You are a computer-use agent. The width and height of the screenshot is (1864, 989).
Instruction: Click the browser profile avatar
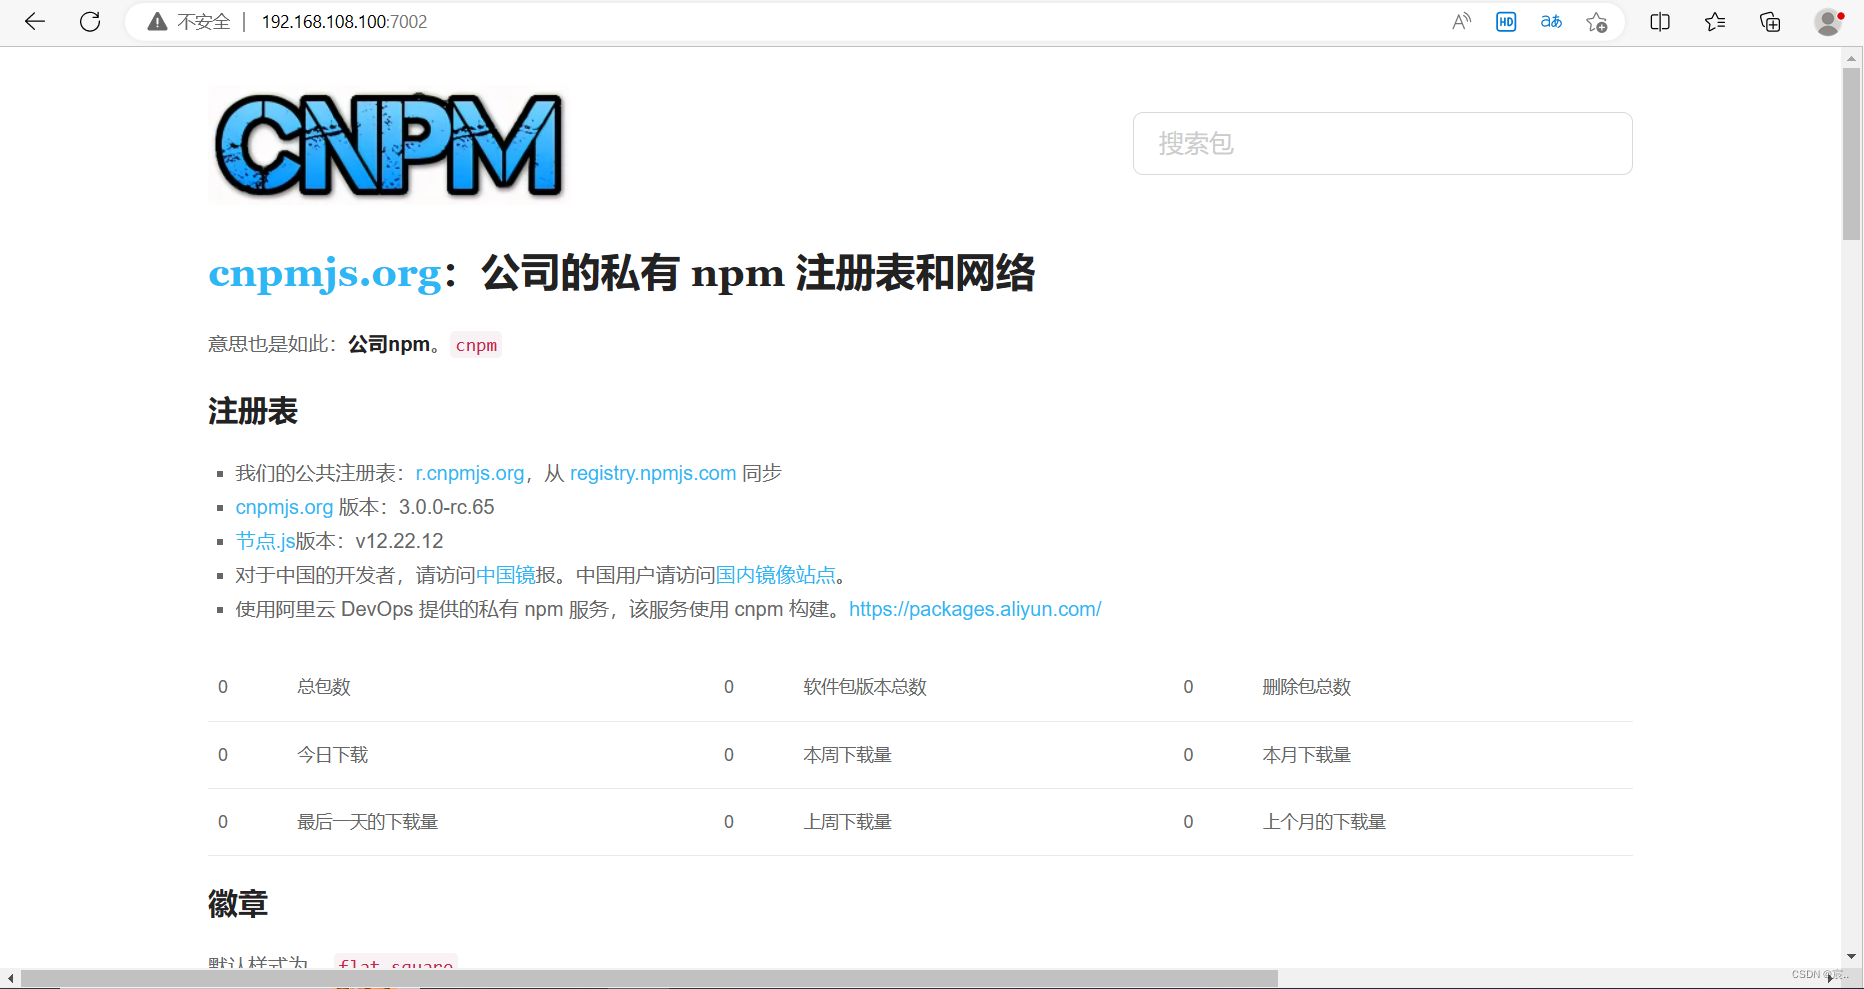point(1828,21)
